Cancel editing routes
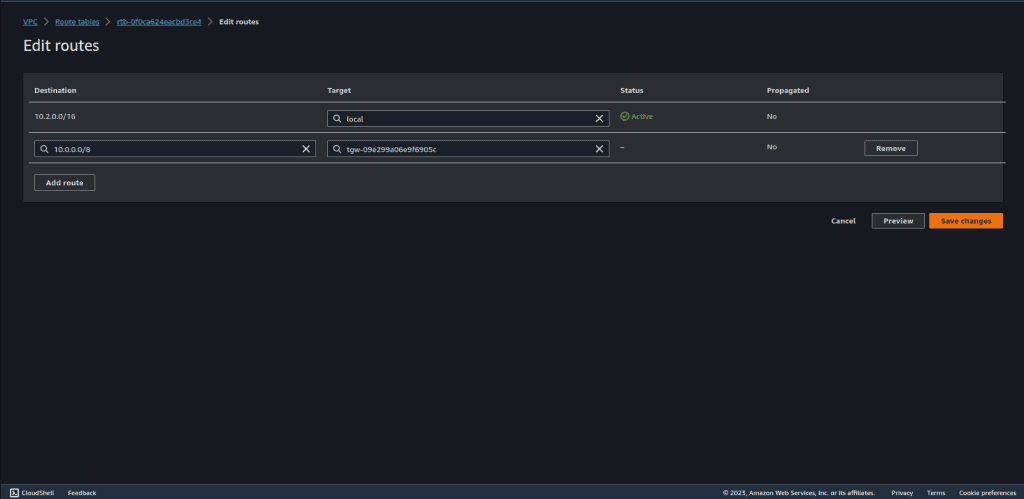The width and height of the screenshot is (1024, 499). pyautogui.click(x=843, y=220)
